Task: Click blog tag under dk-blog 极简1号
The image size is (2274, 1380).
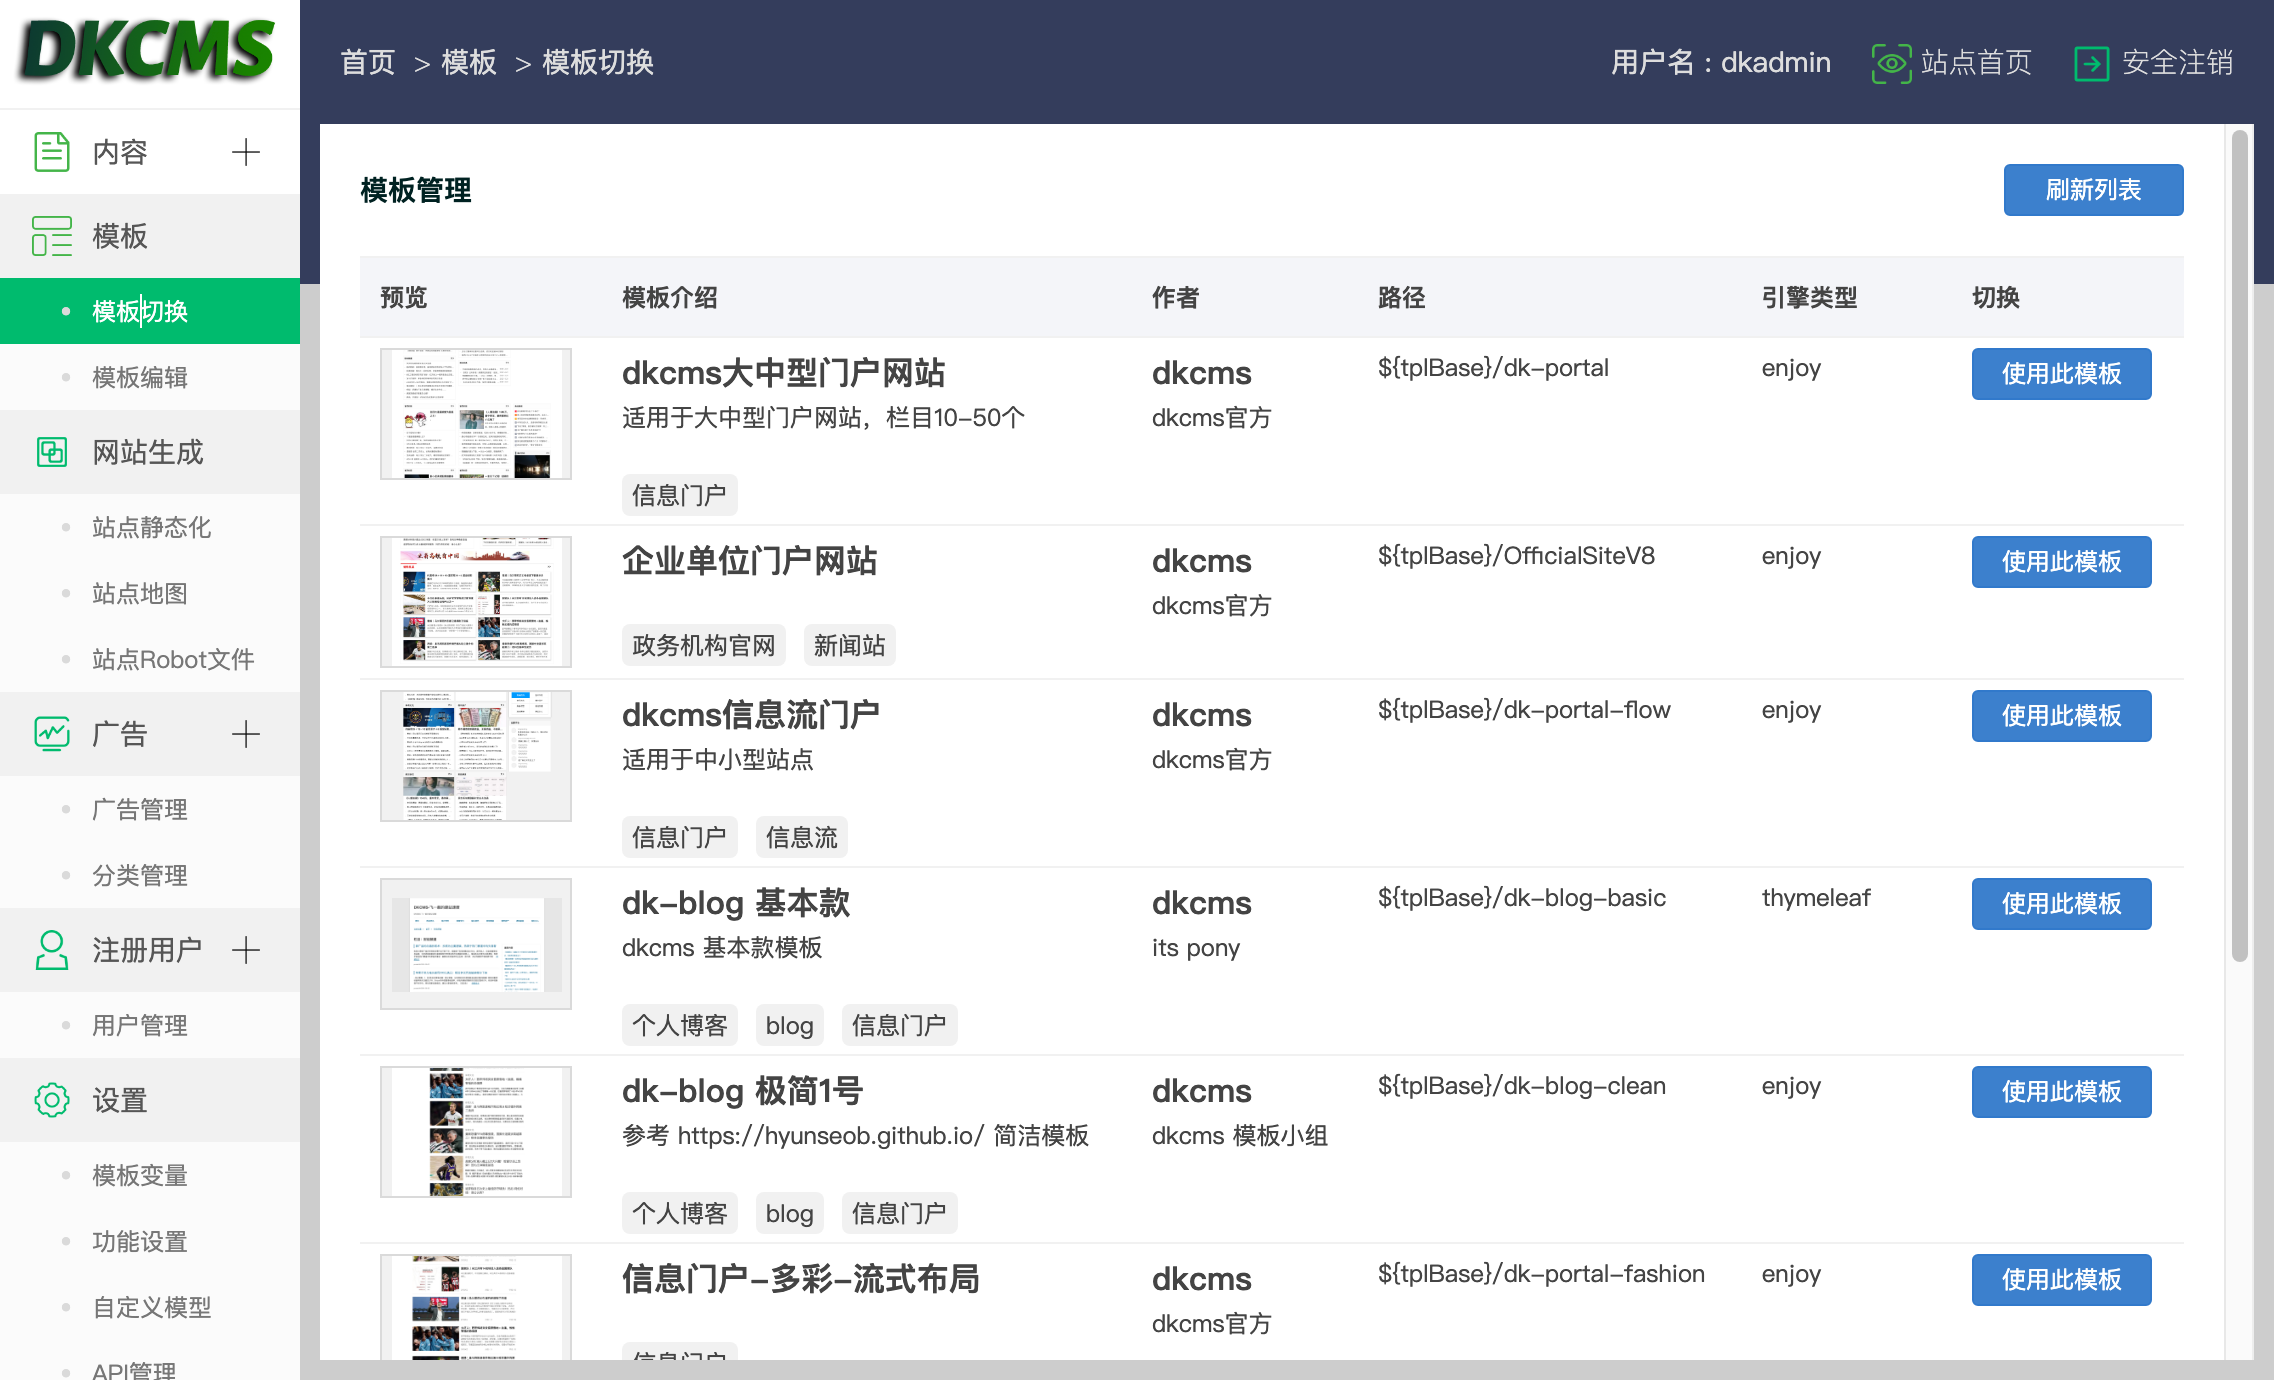Action: coord(789,1214)
